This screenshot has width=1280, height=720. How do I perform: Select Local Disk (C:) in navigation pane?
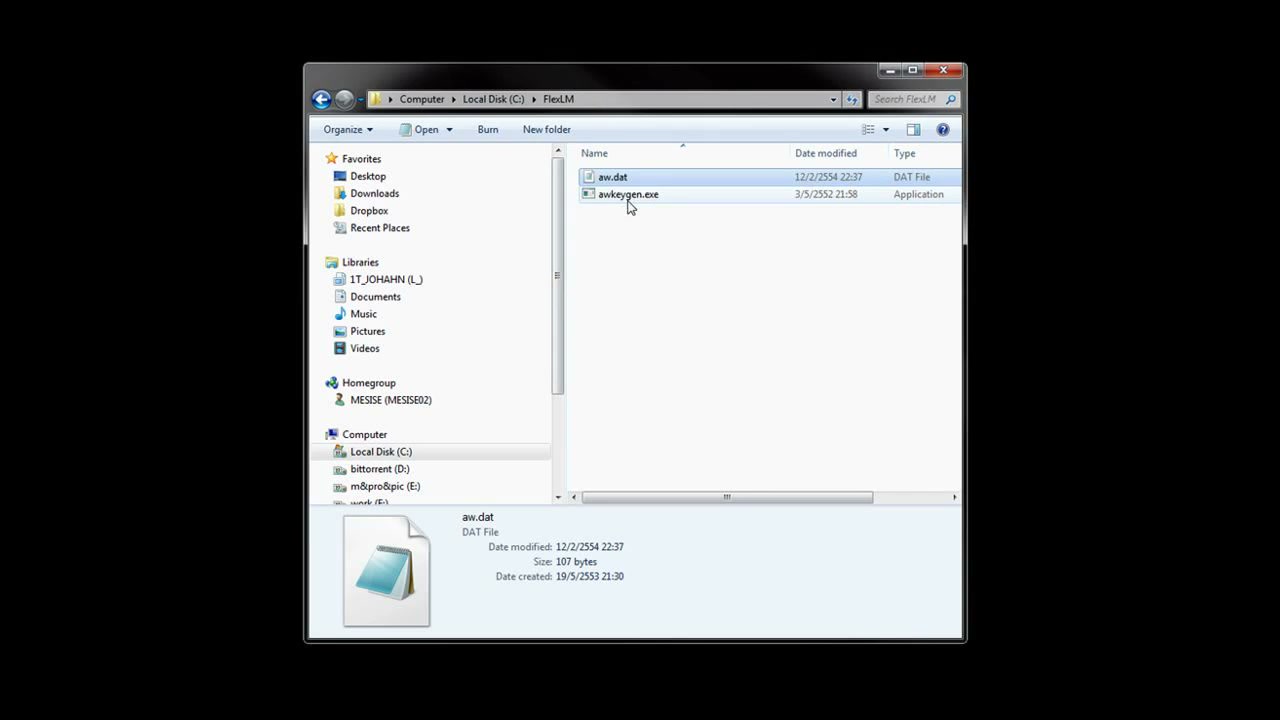[x=381, y=451]
